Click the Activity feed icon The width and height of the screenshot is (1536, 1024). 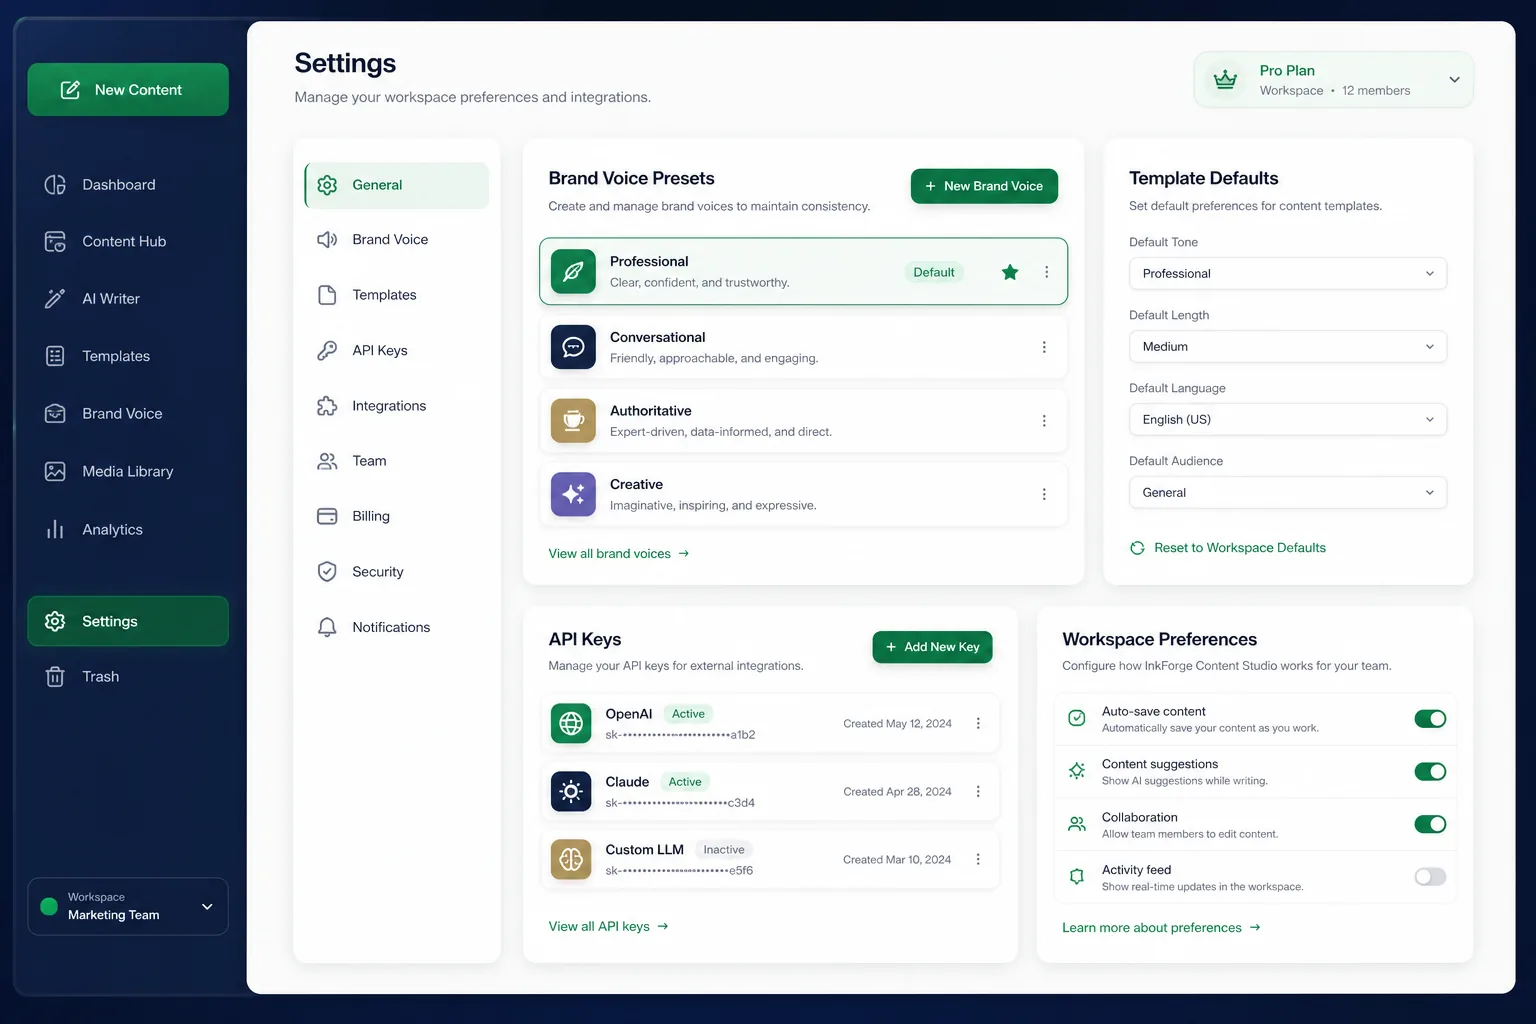[1077, 876]
